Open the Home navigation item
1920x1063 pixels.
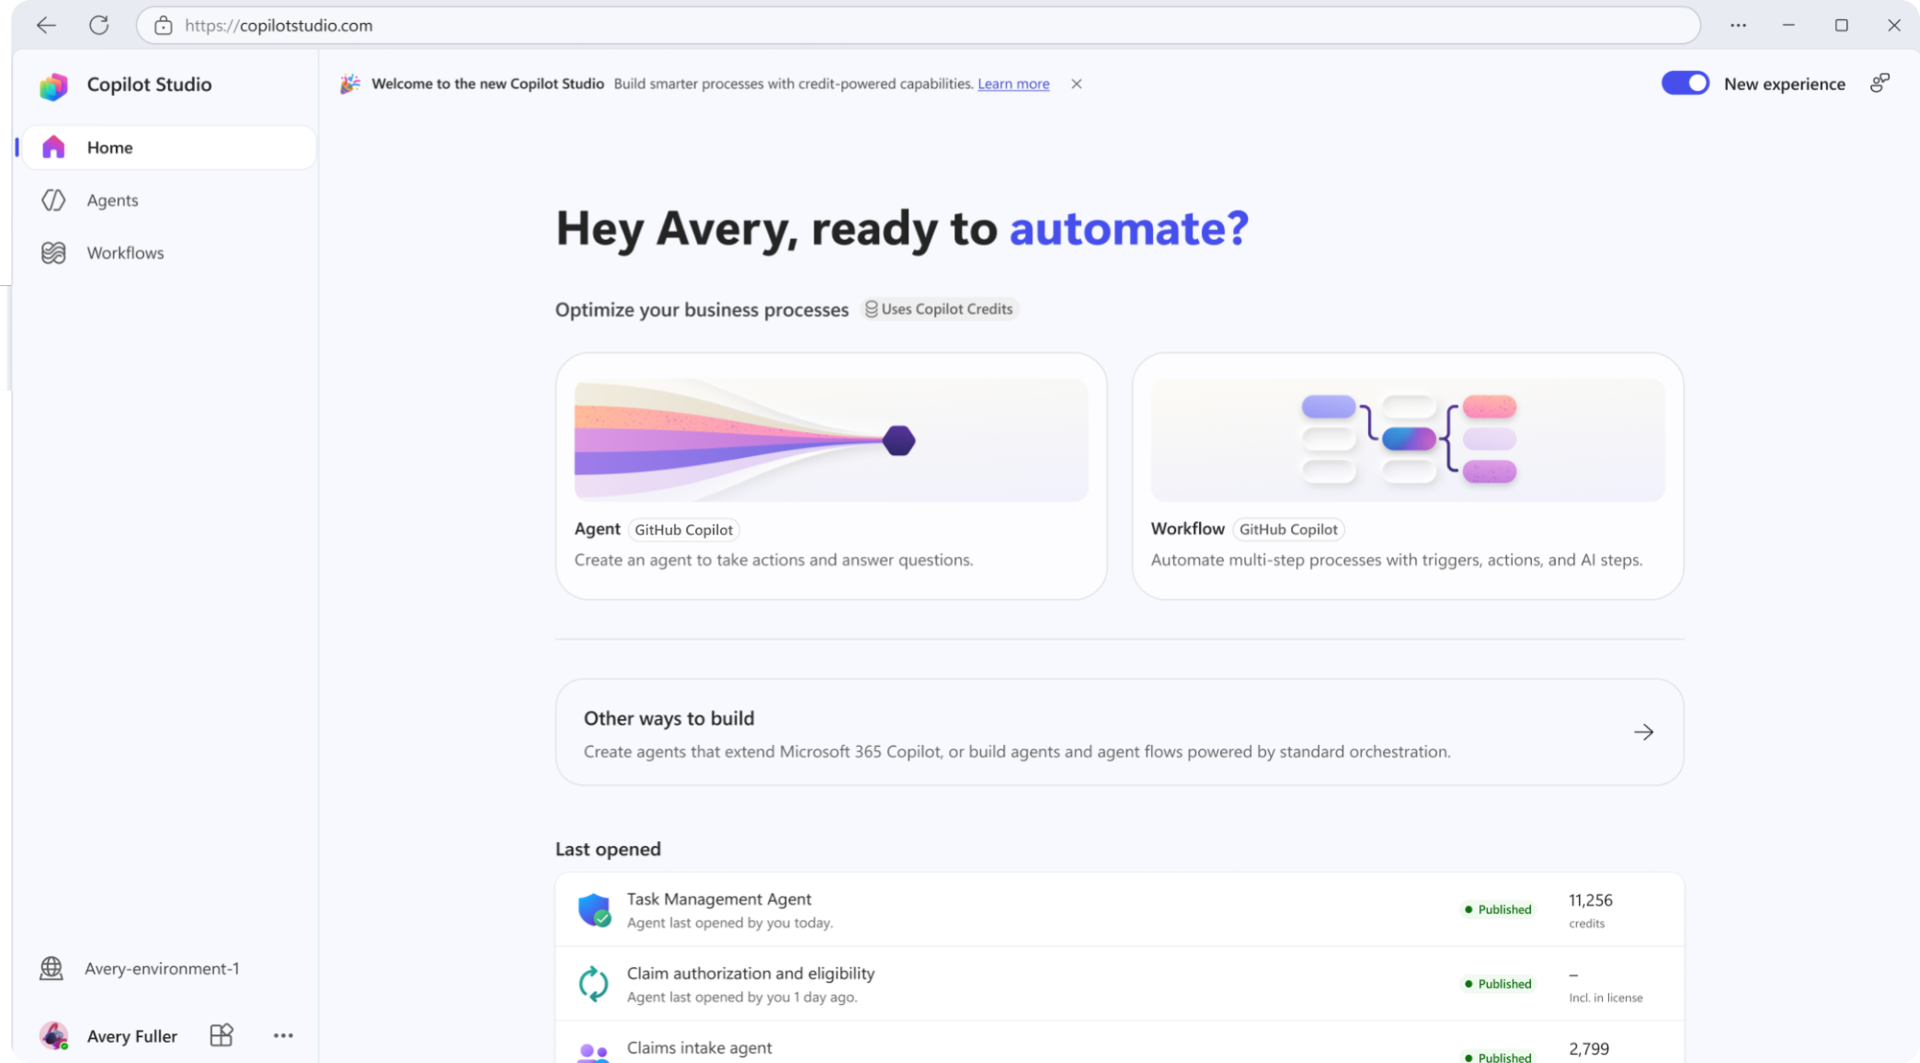168,147
